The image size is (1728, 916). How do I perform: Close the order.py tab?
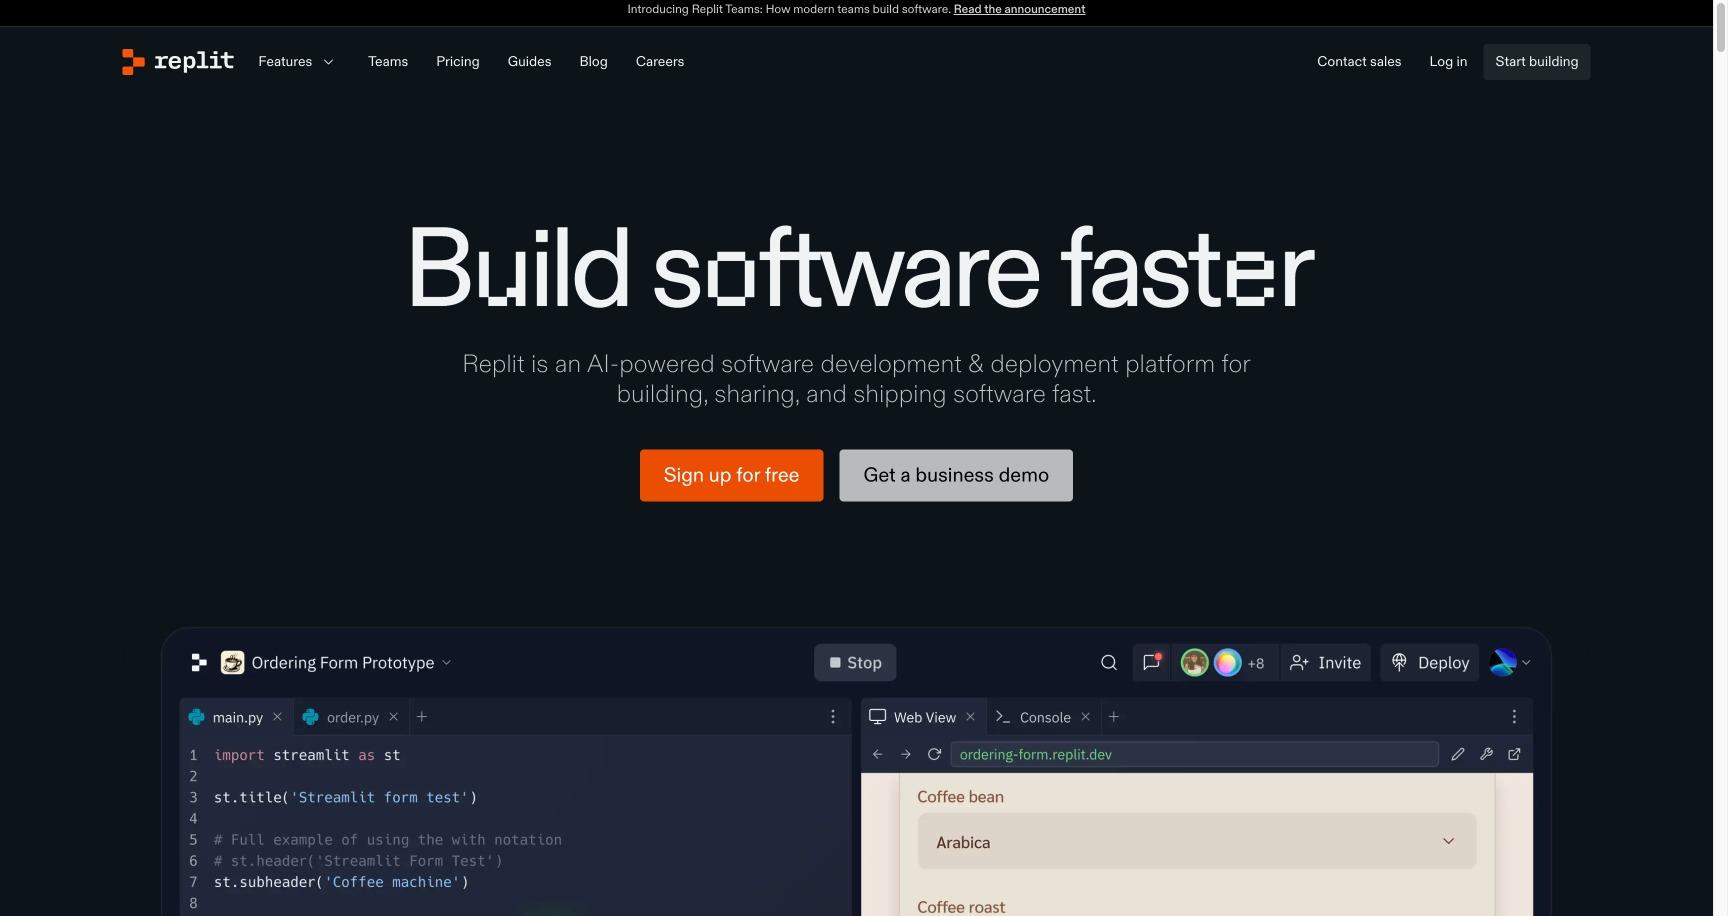[x=393, y=717]
